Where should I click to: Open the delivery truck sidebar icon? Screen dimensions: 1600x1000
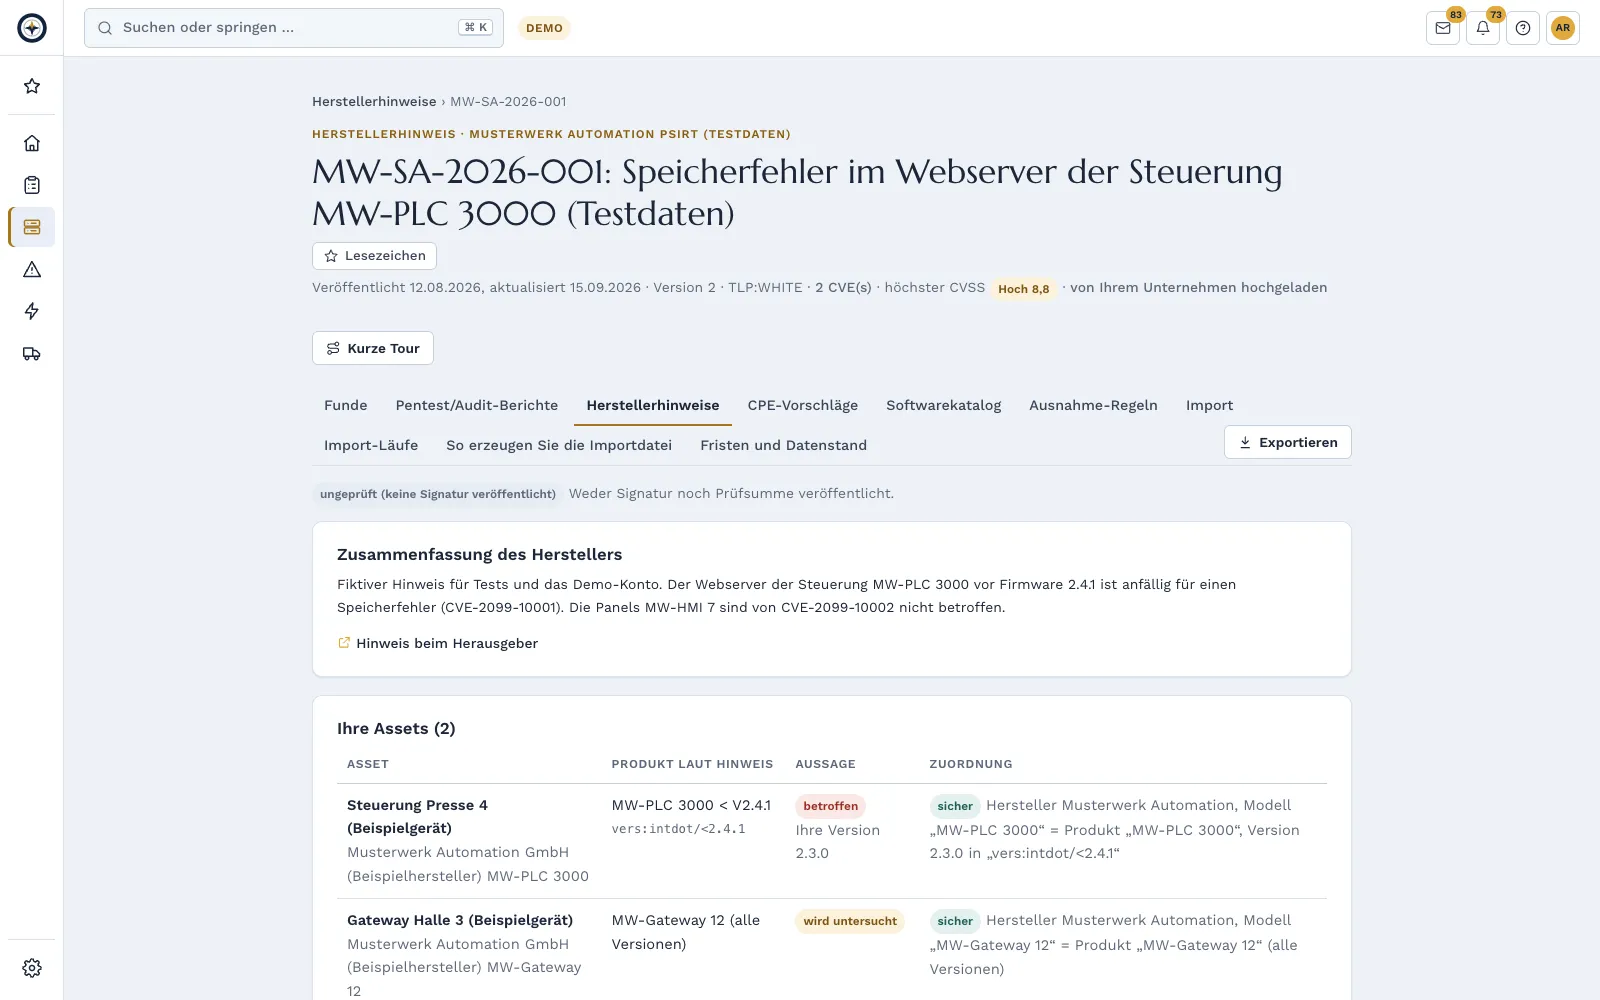(x=32, y=353)
